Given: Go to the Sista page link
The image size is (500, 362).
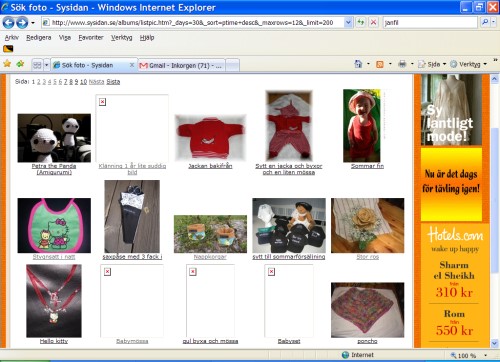Looking at the screenshot, I should 113,82.
